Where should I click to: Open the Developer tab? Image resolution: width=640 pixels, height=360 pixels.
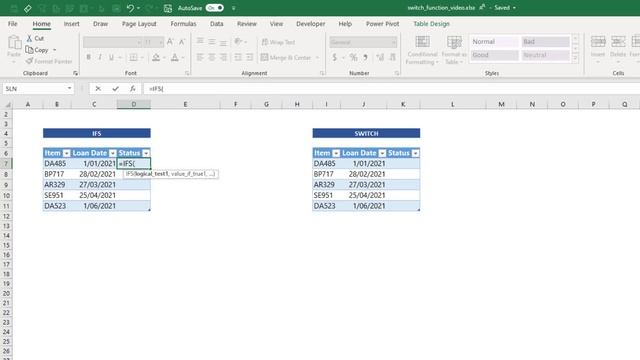[x=311, y=24]
